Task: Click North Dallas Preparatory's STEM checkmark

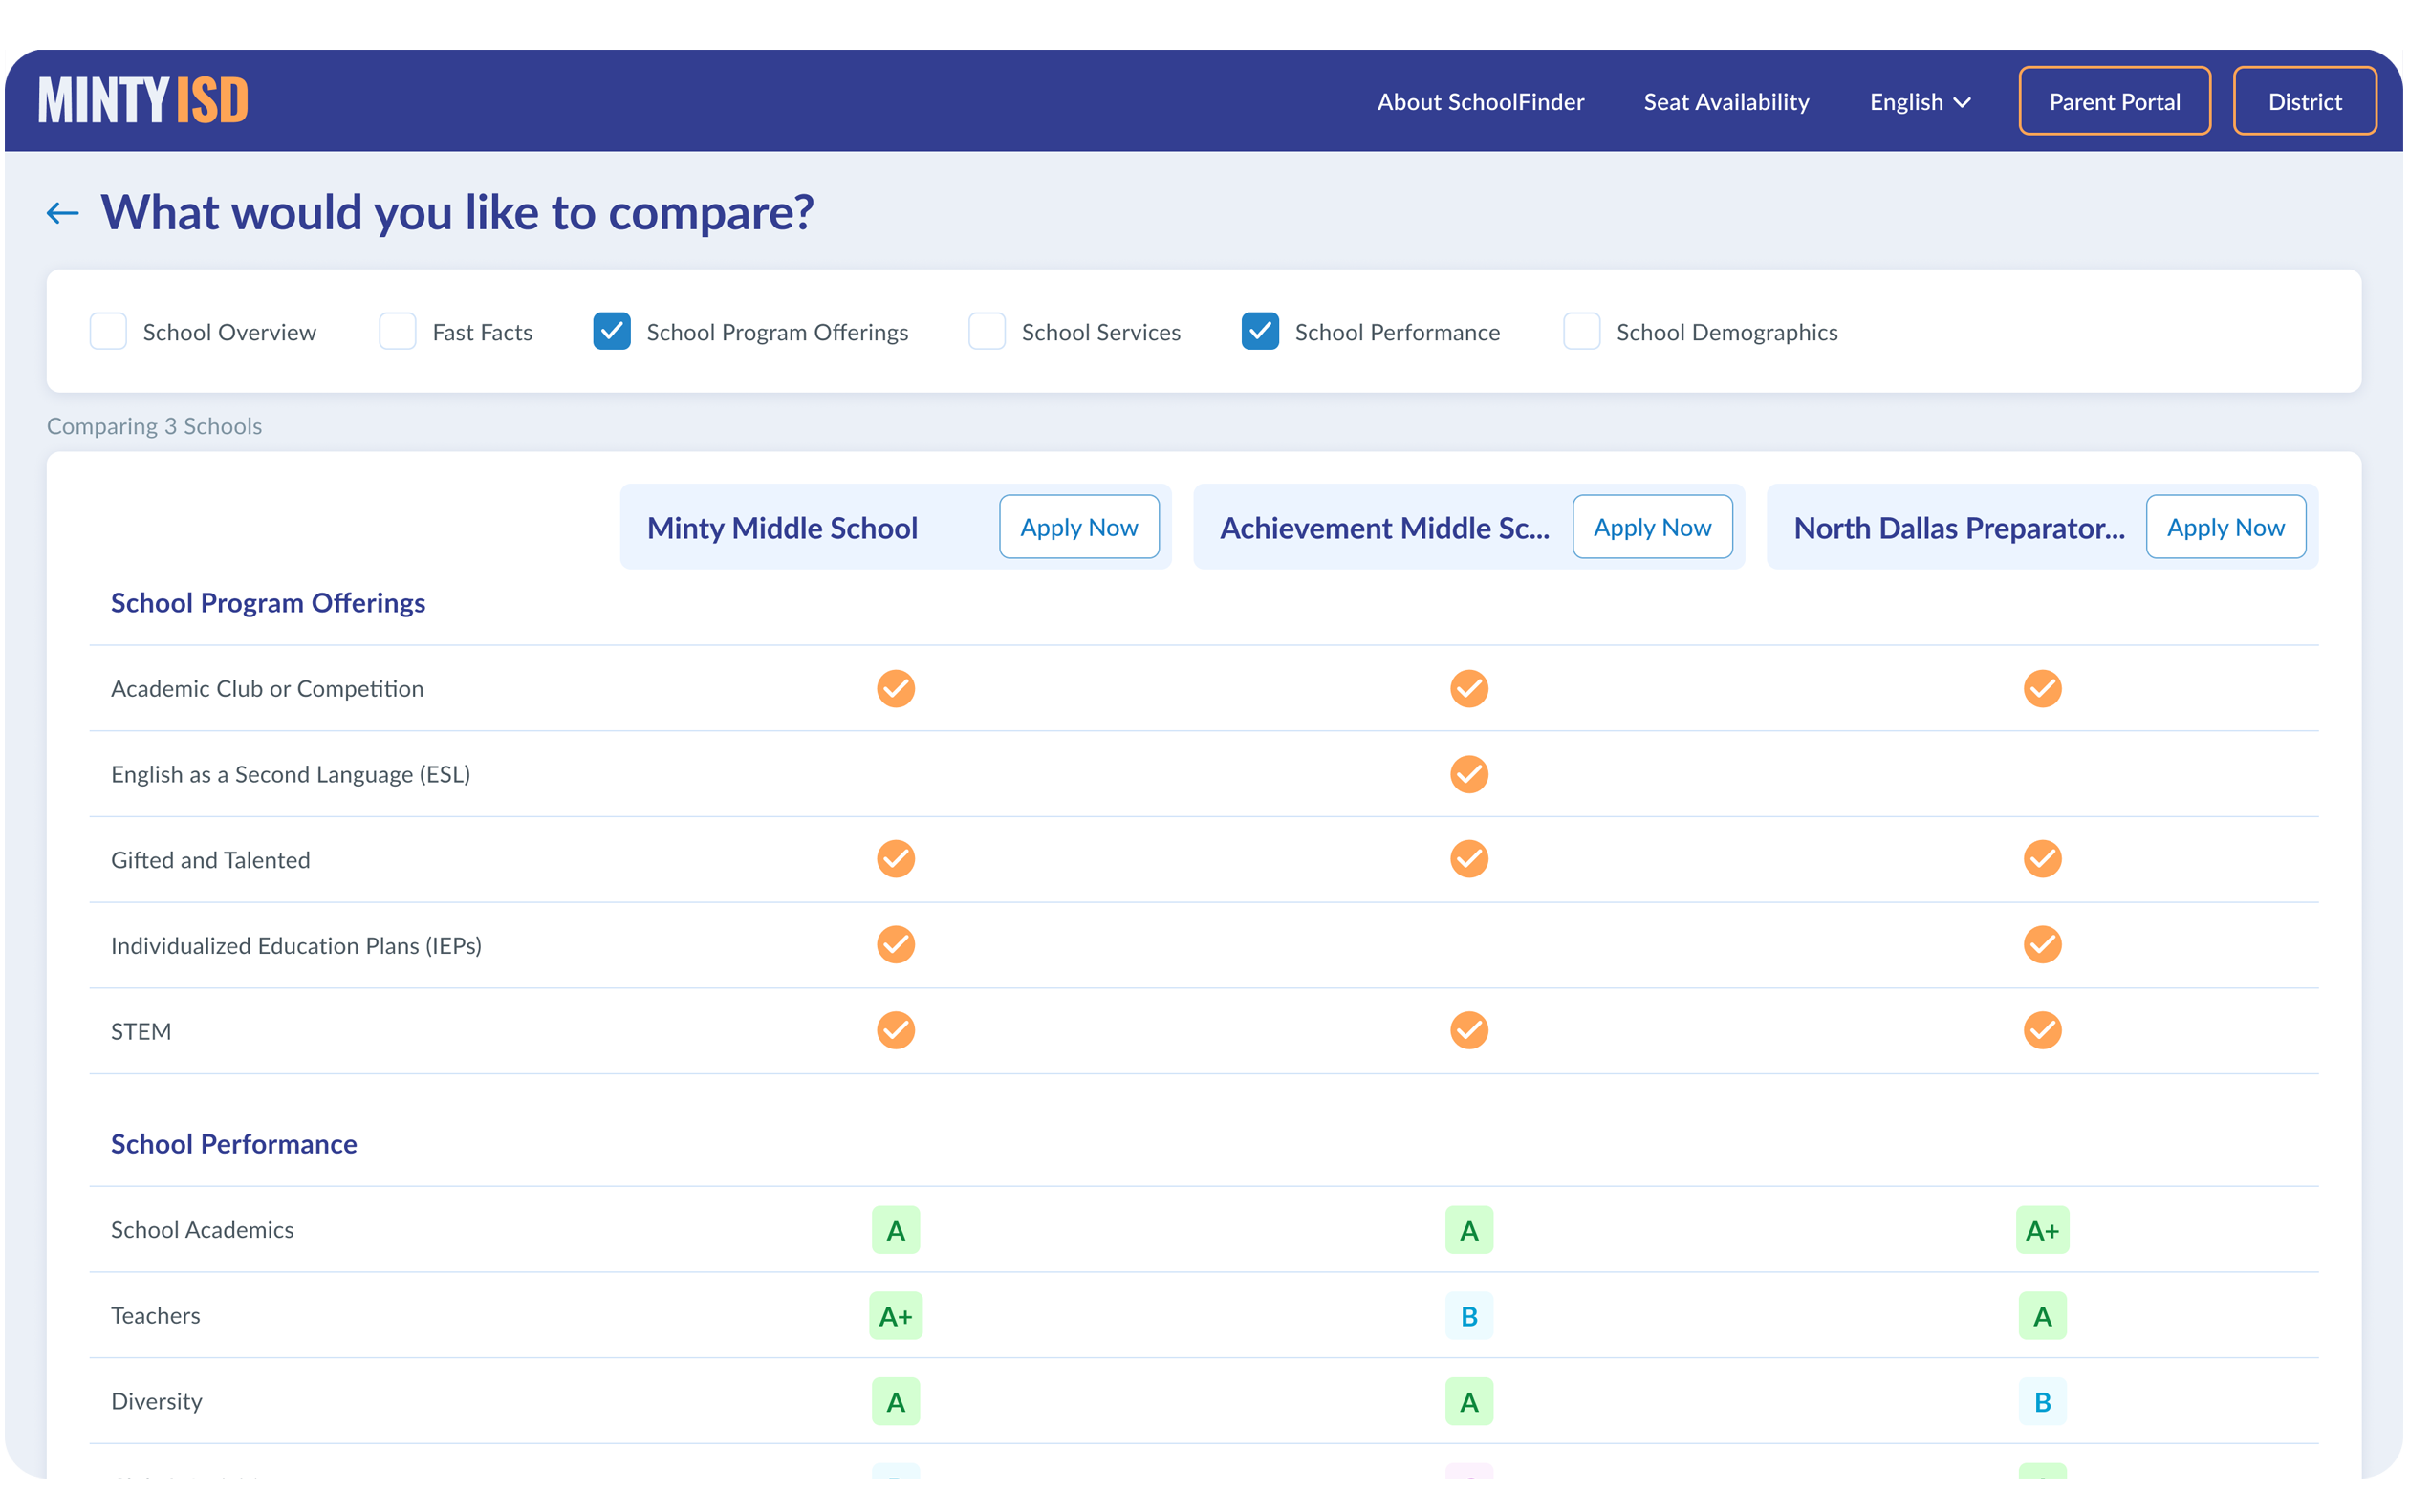Action: pos(2041,1030)
